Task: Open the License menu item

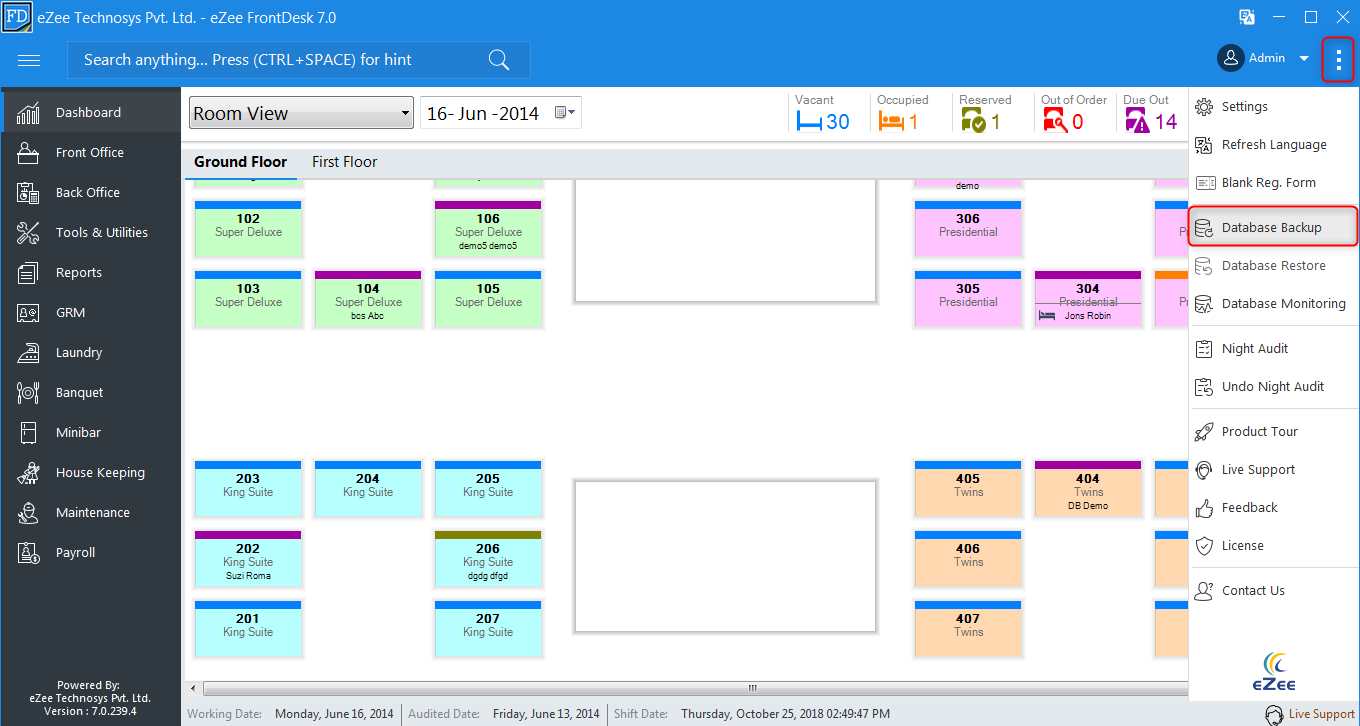Action: (1273, 546)
